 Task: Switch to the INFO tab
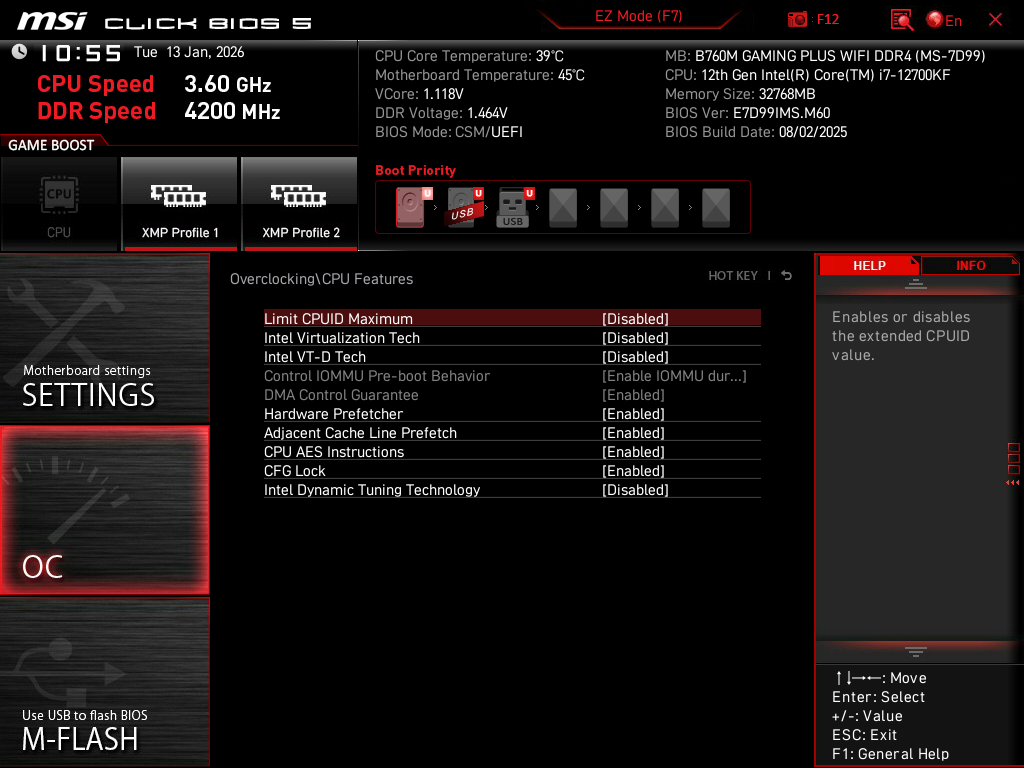(x=970, y=266)
